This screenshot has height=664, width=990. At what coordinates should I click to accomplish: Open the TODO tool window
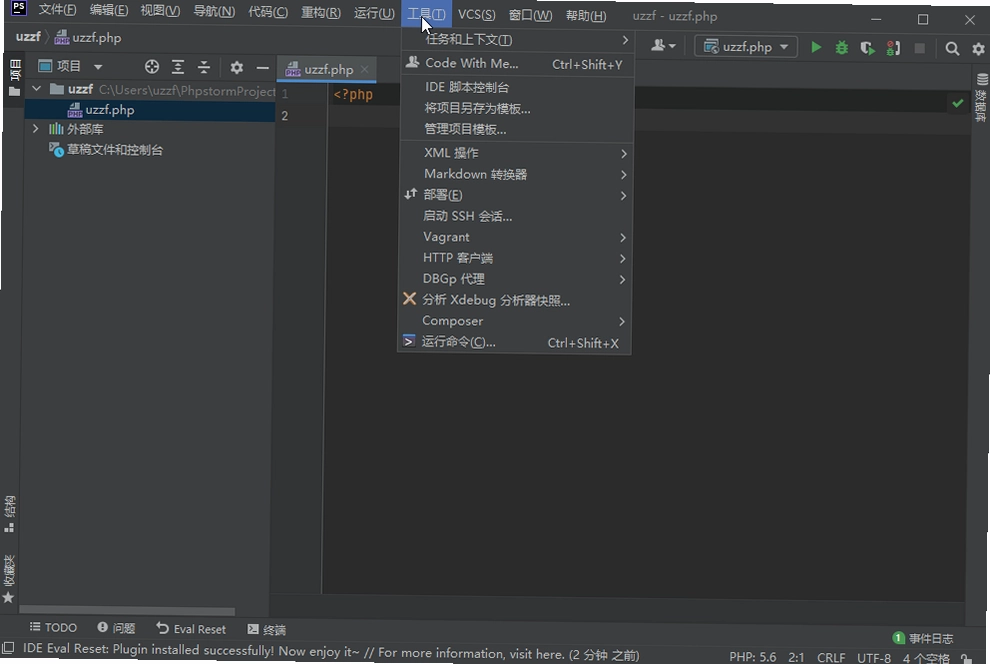[54, 627]
